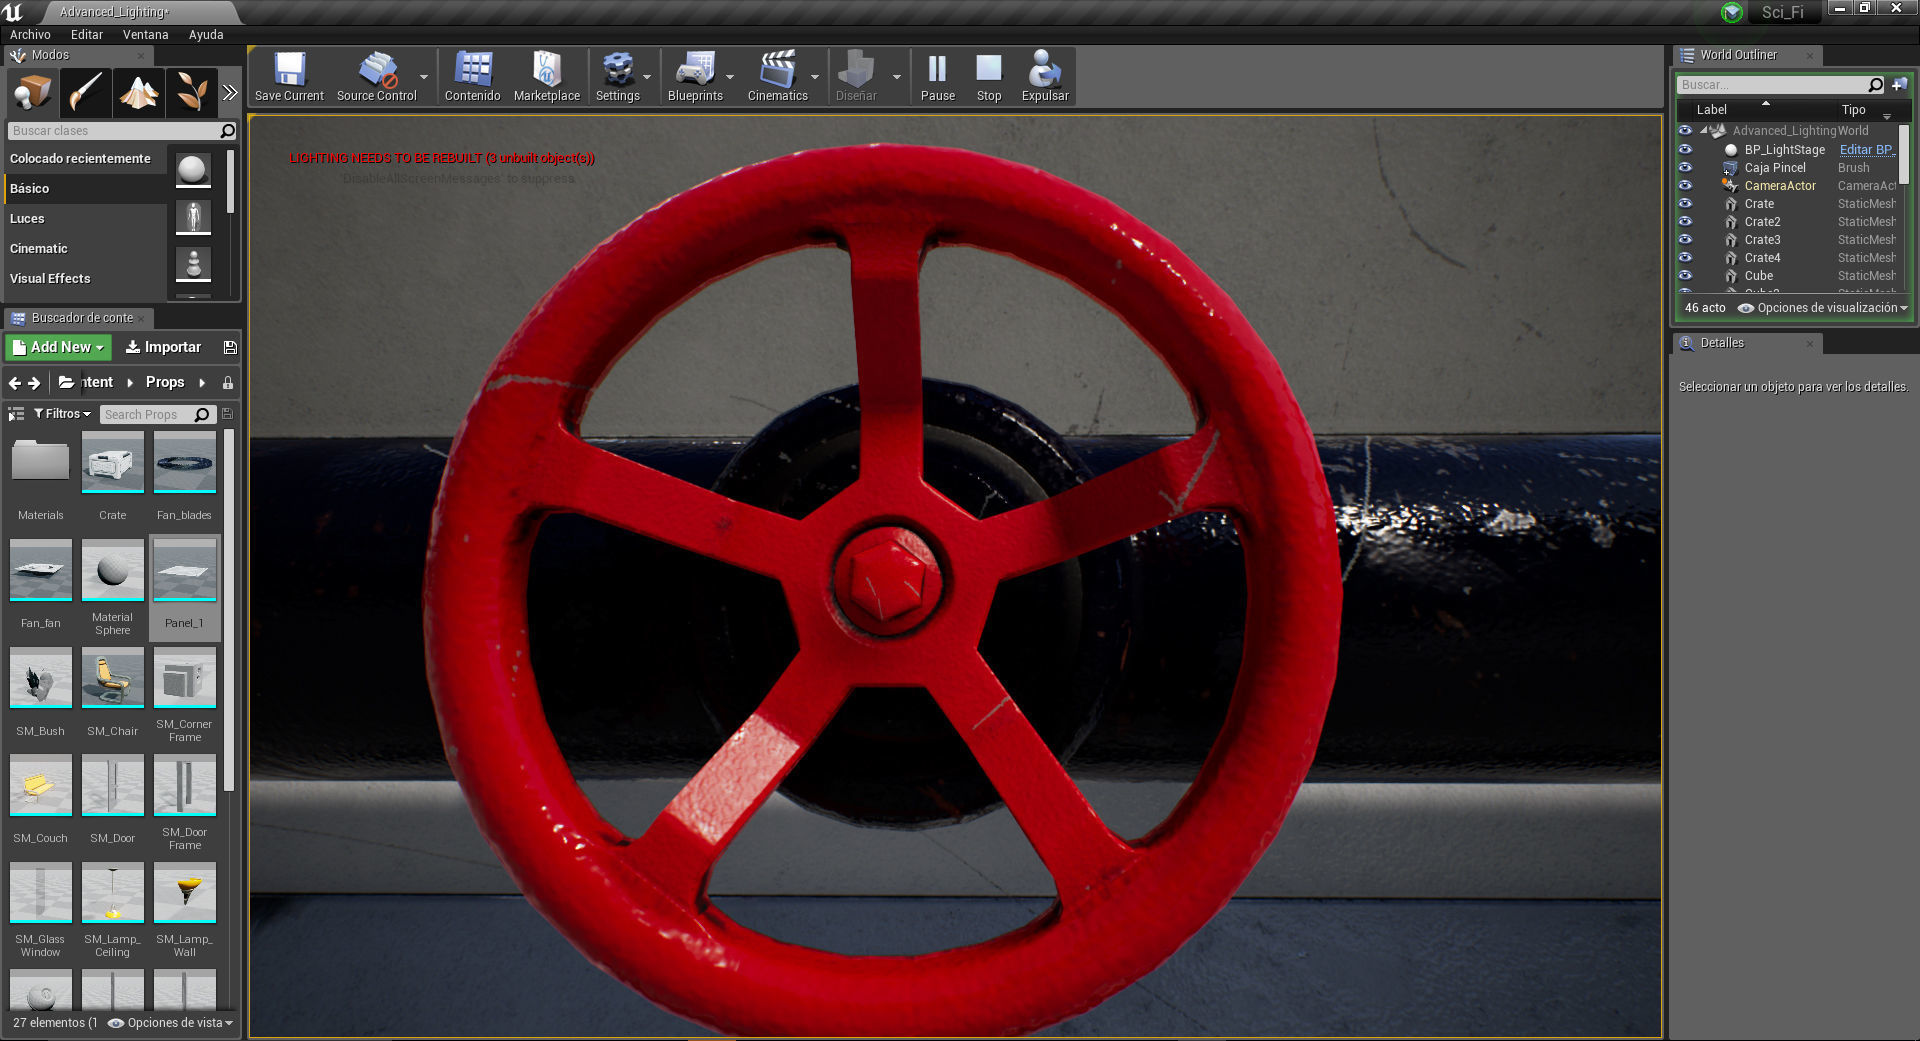Select the Paint mode brush icon

click(86, 92)
